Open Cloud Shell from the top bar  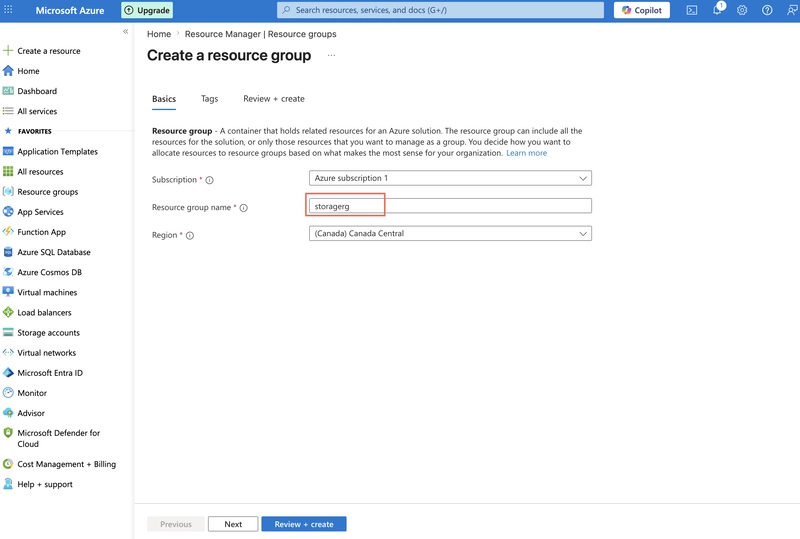[692, 10]
